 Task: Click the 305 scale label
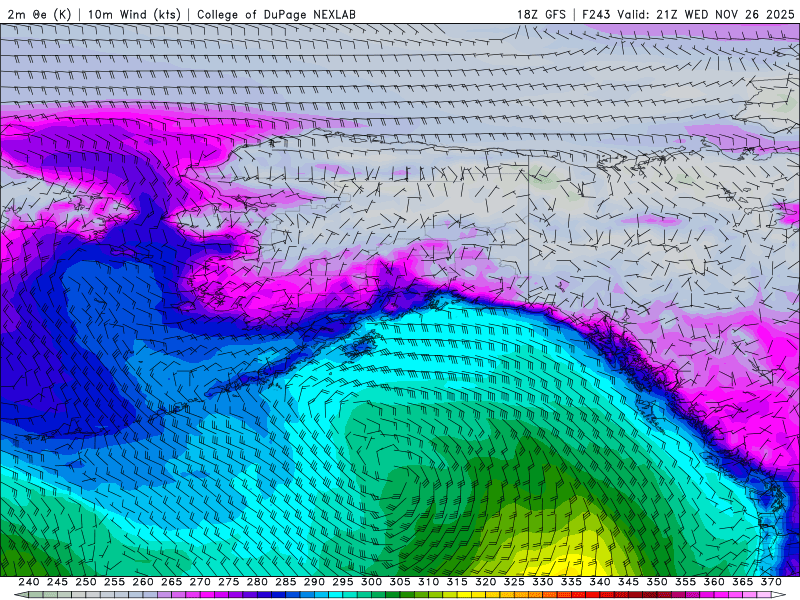tap(400, 582)
